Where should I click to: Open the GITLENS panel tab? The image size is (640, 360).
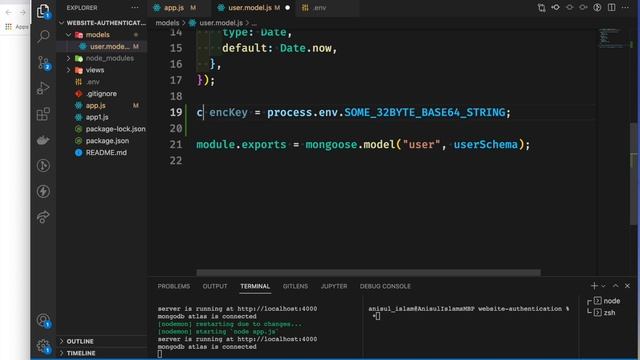pyautogui.click(x=296, y=286)
